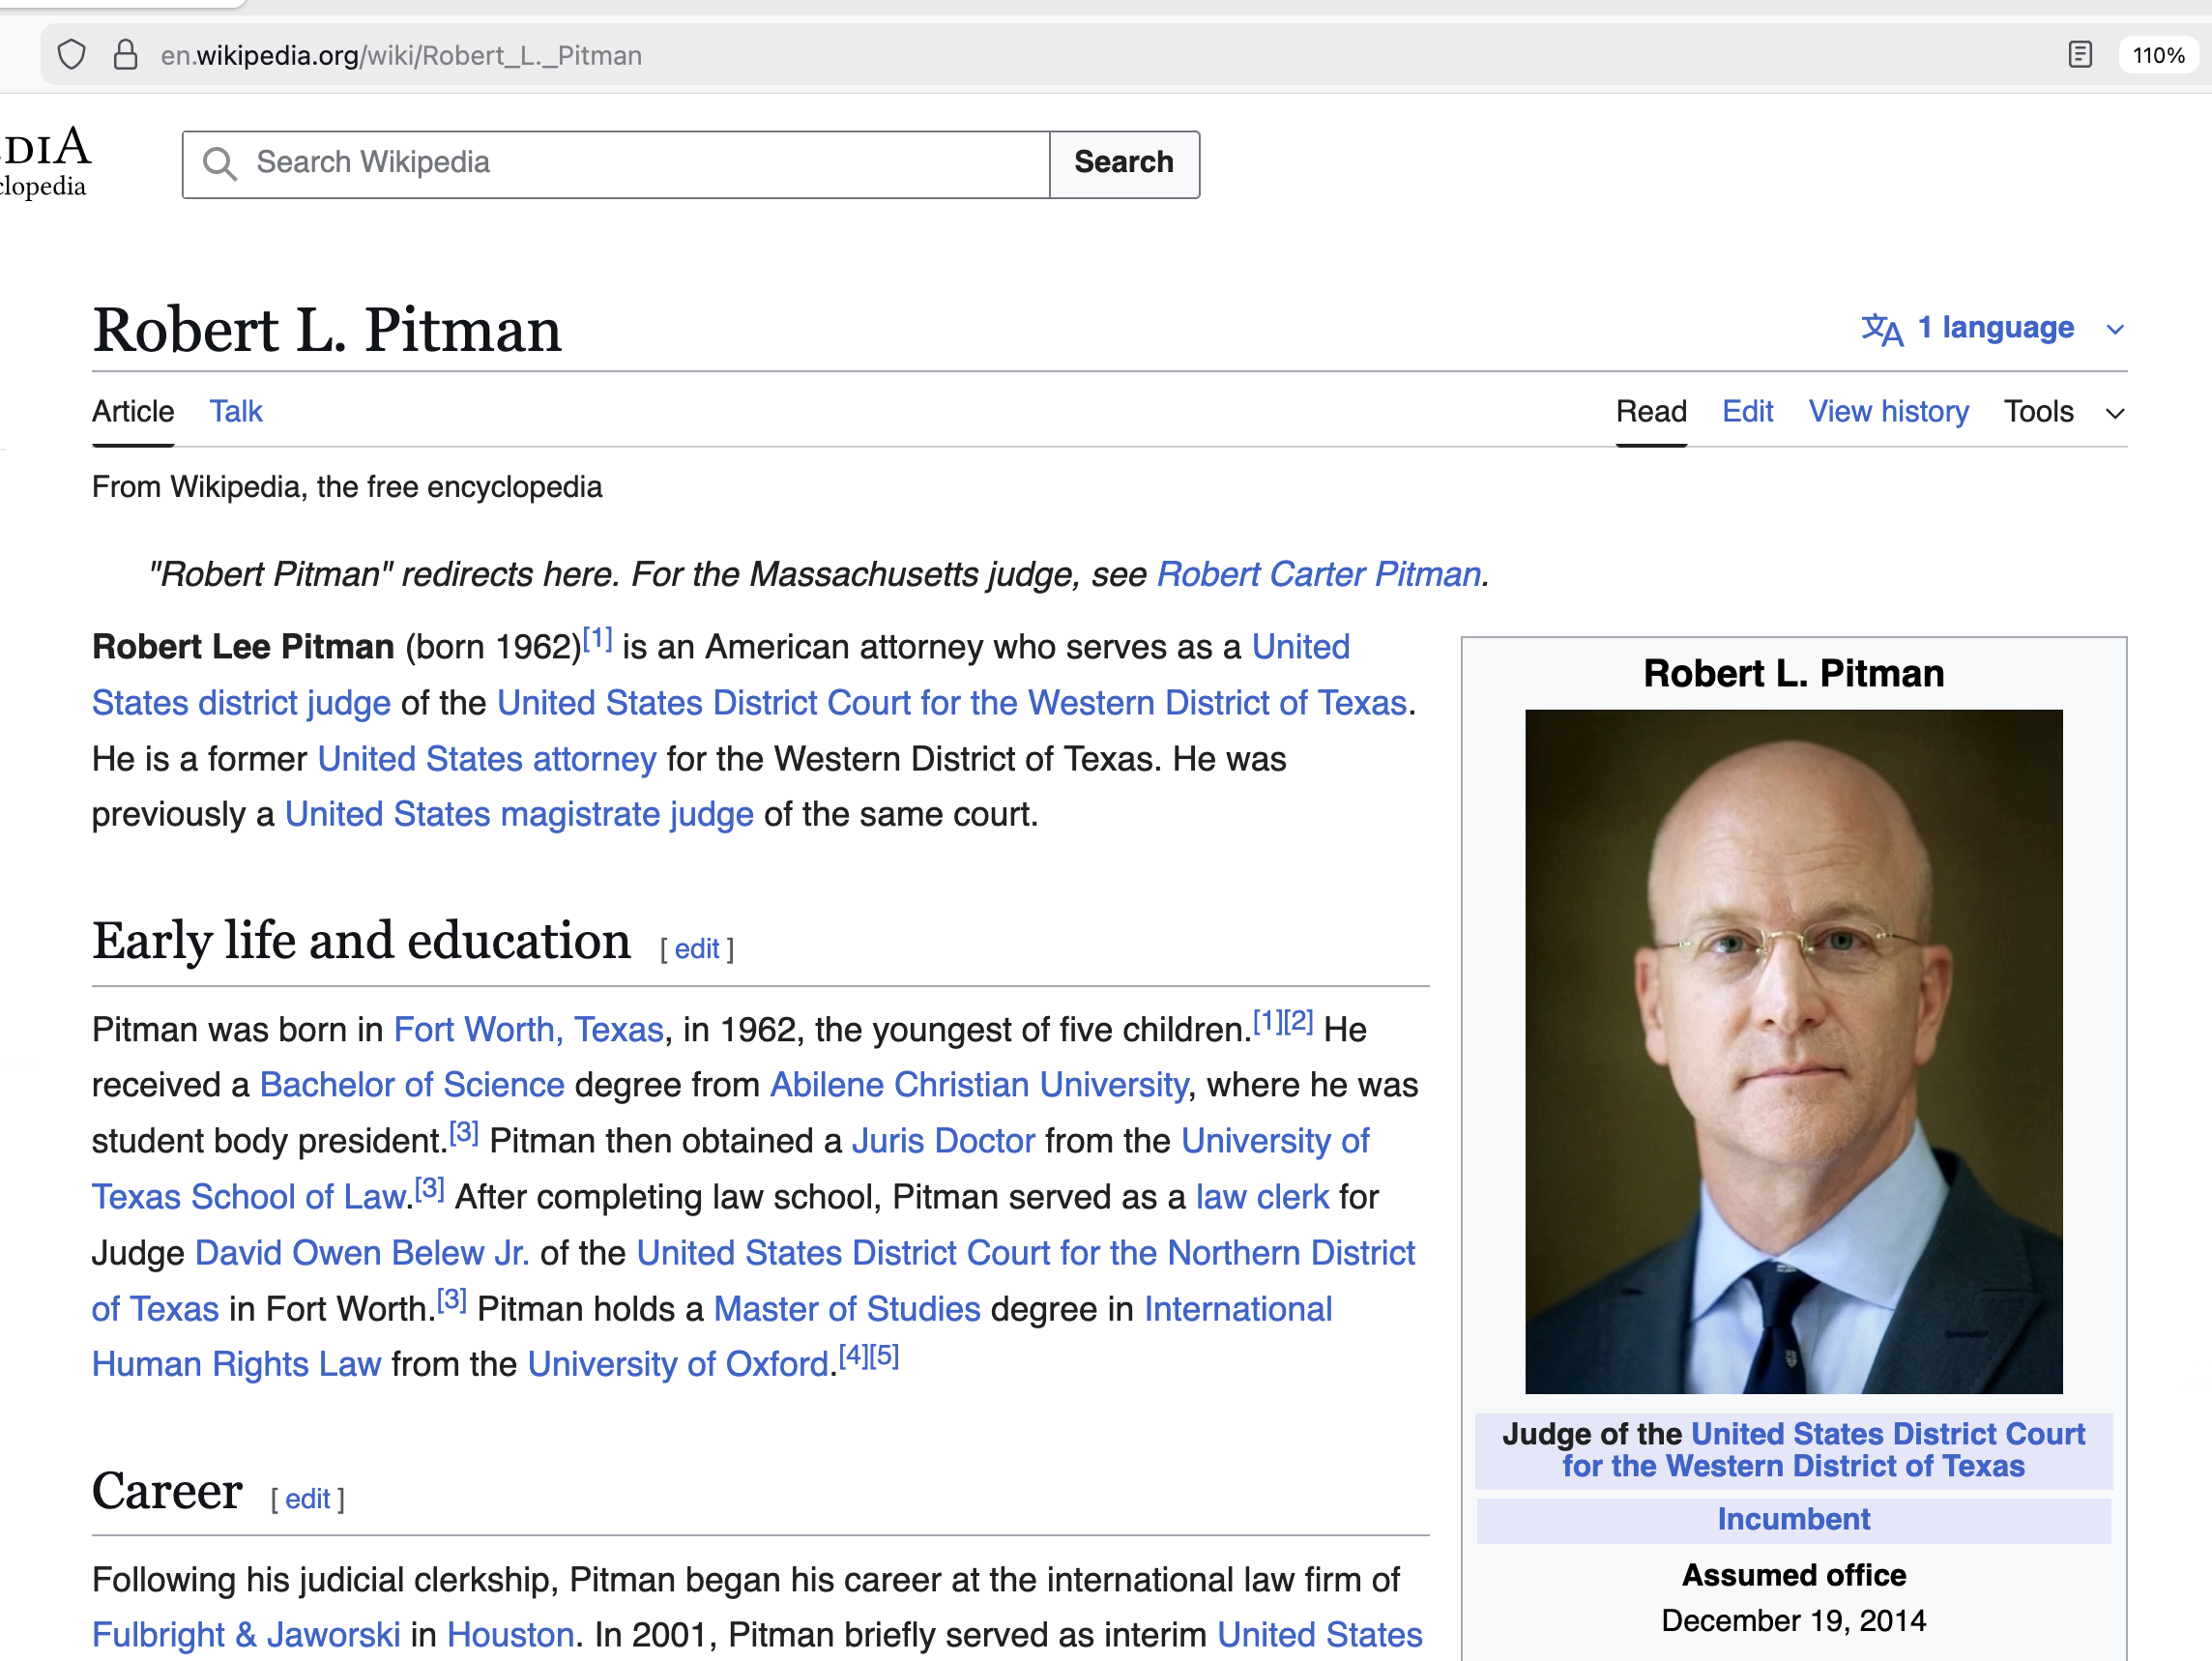This screenshot has height=1661, width=2212.
Task: Toggle reader view icon in address bar
Action: click(2079, 55)
